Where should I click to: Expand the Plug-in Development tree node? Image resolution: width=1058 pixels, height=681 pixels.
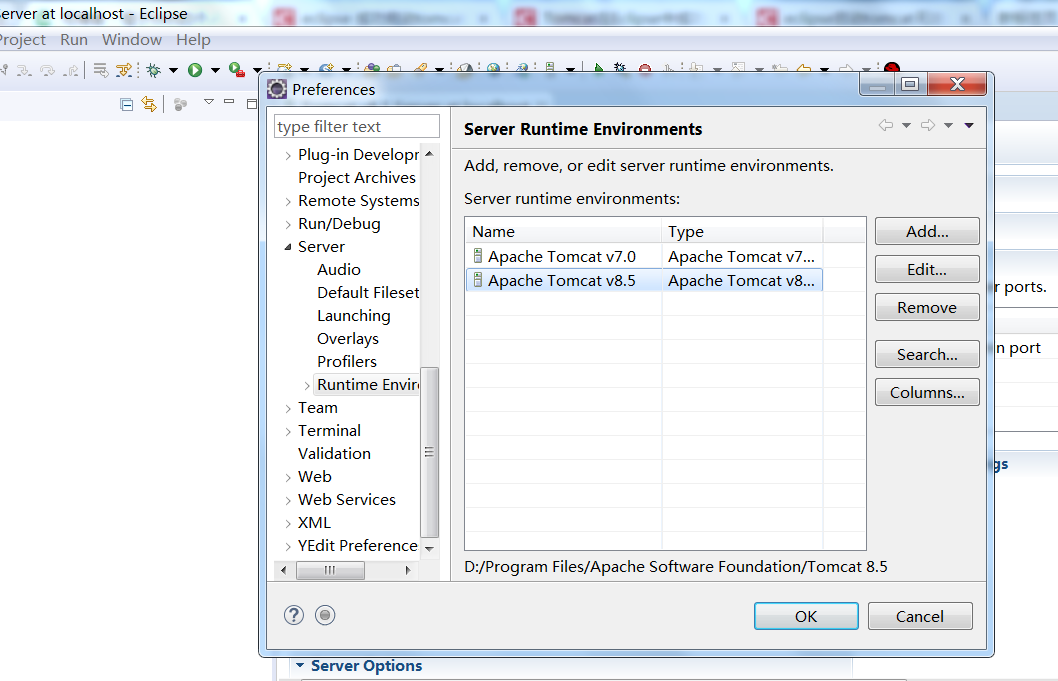(288, 155)
